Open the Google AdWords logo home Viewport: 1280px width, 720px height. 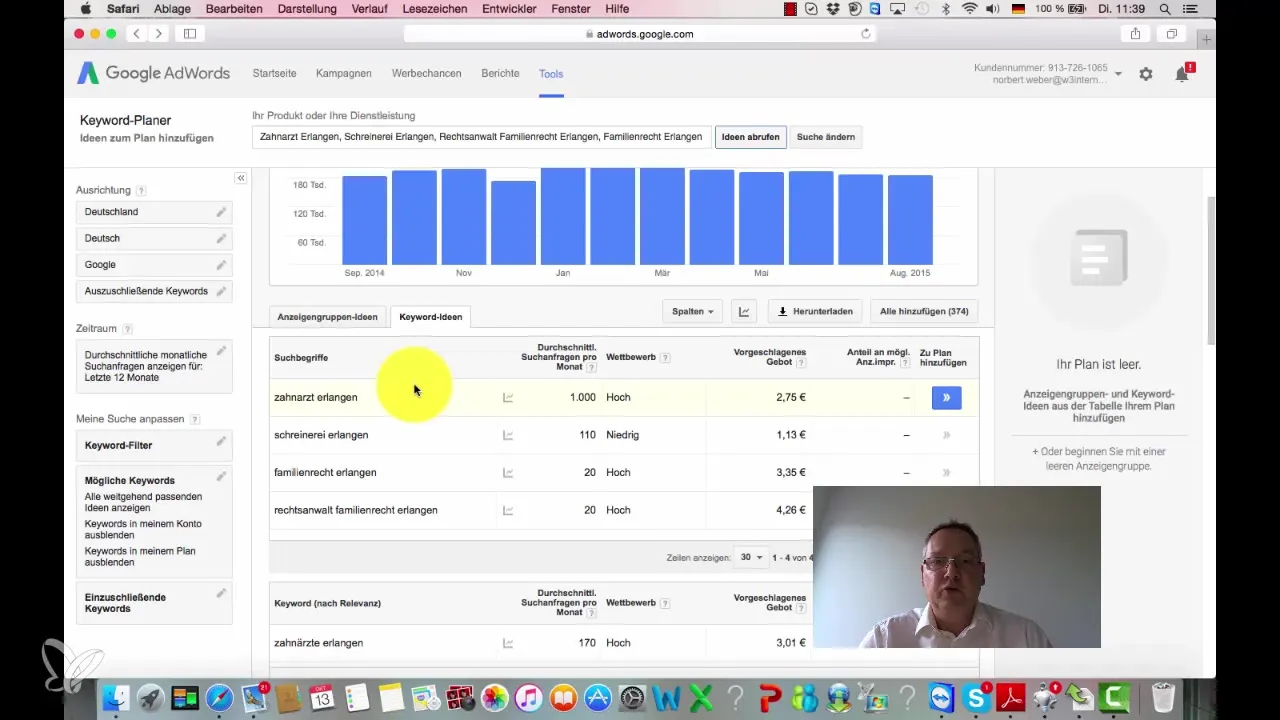coord(153,73)
